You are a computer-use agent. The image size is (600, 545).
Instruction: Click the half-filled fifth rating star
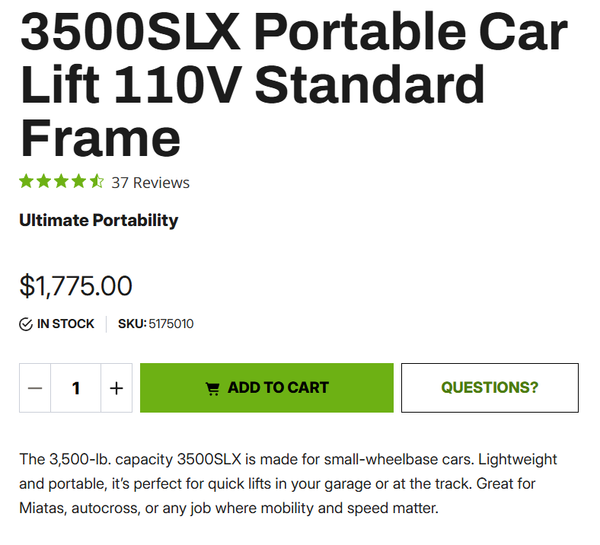point(96,182)
